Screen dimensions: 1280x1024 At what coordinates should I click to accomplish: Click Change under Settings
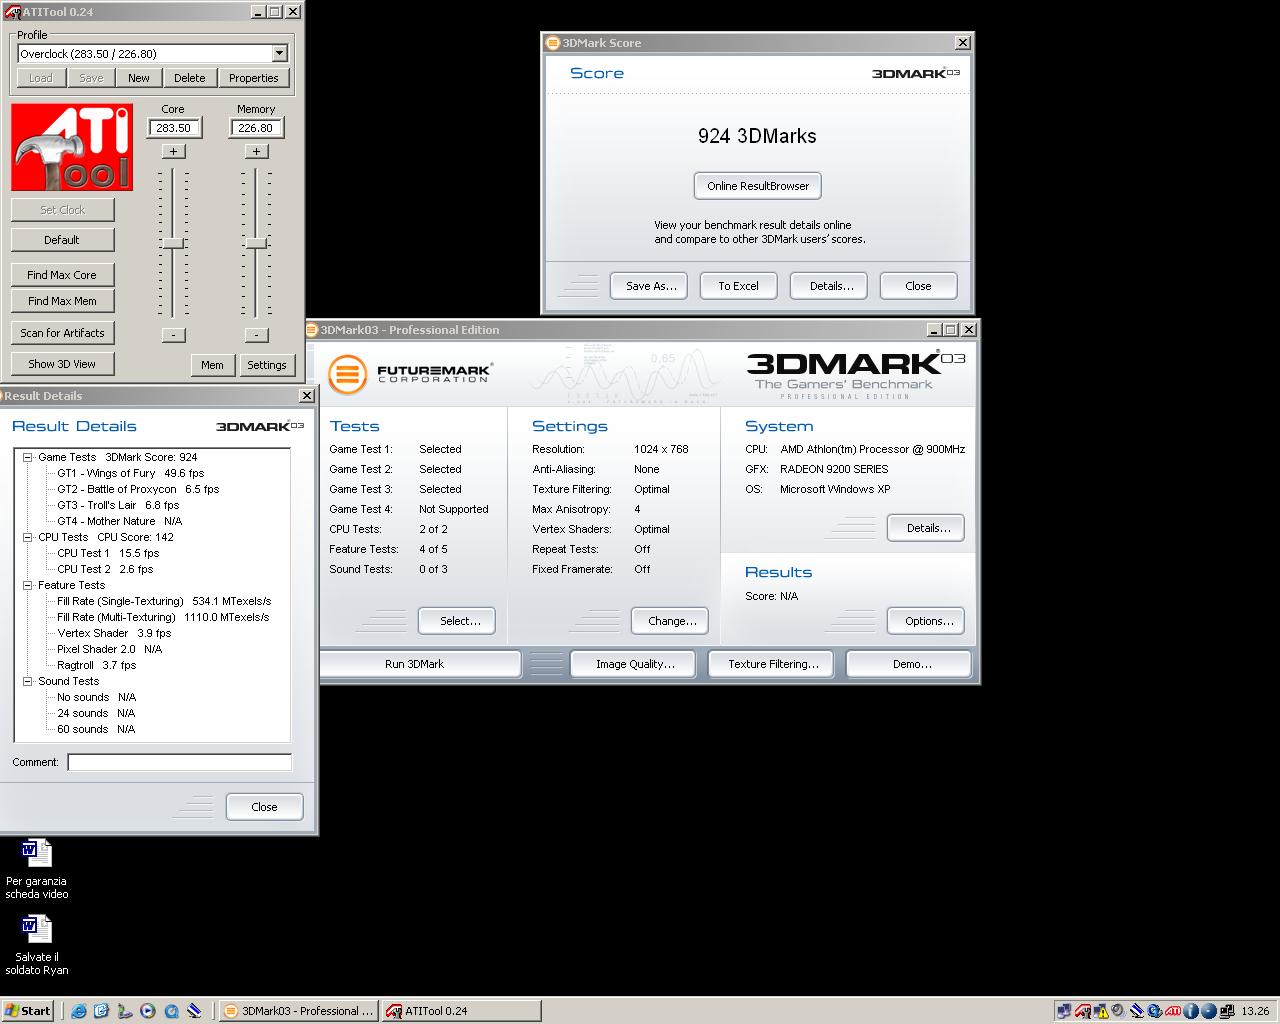coord(672,621)
